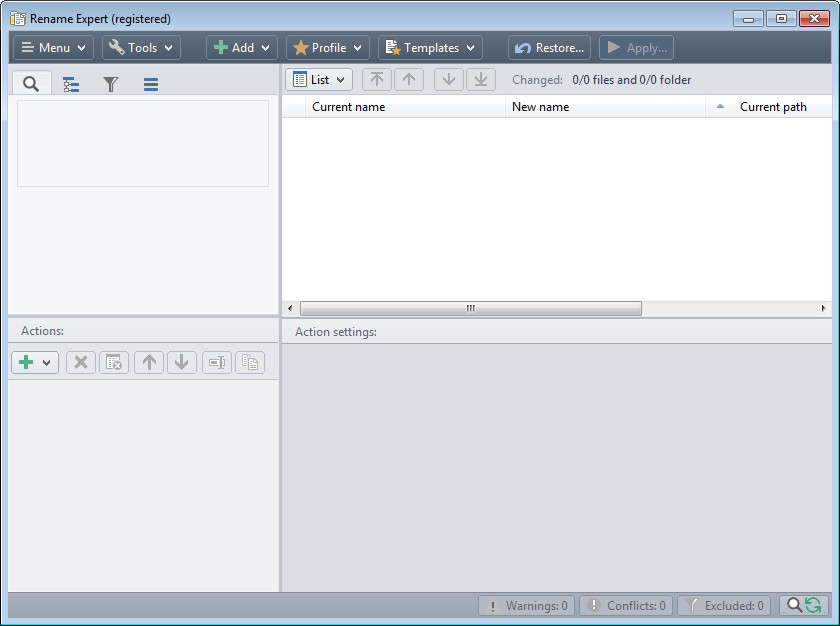Click the list options icon beside the filter
The height and width of the screenshot is (626, 840).
tap(150, 83)
